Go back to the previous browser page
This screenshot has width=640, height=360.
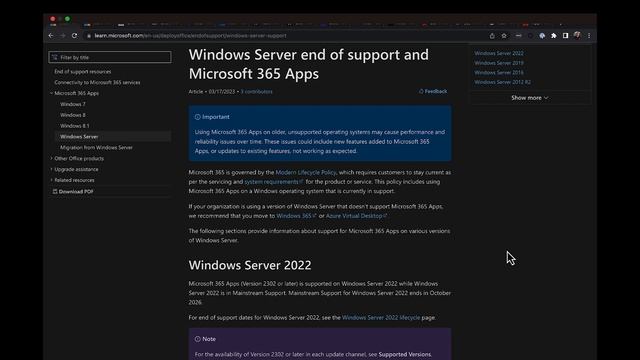(51, 36)
